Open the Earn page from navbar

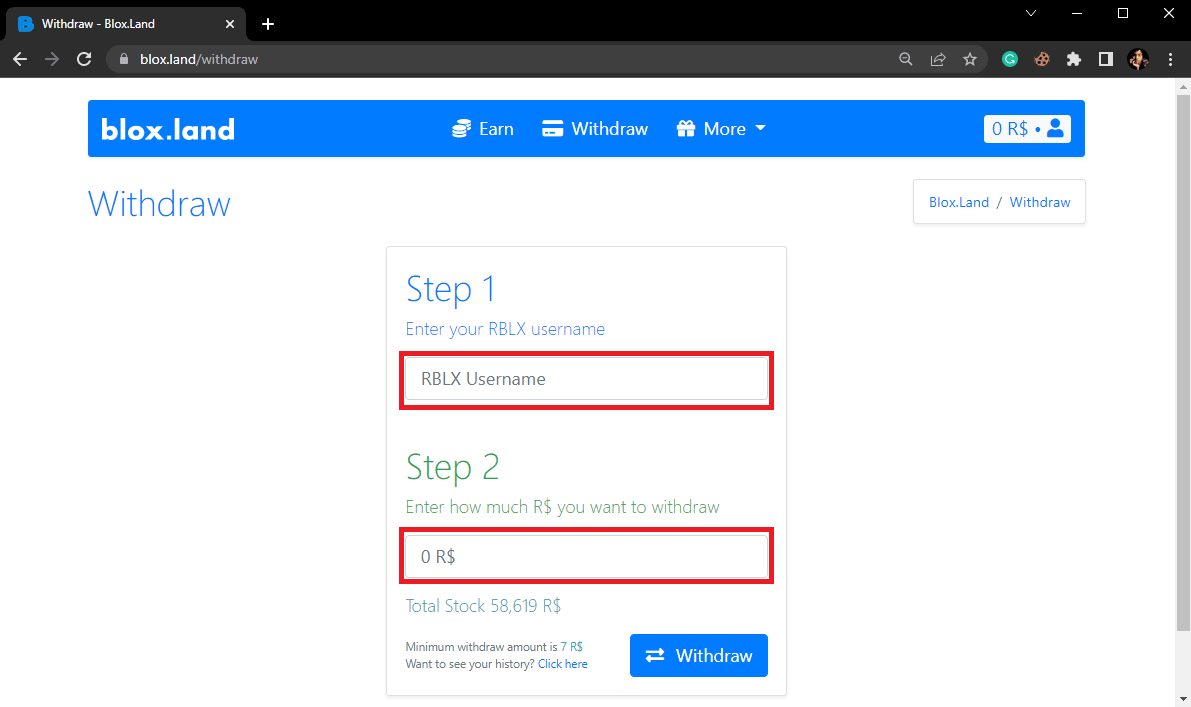tap(483, 129)
